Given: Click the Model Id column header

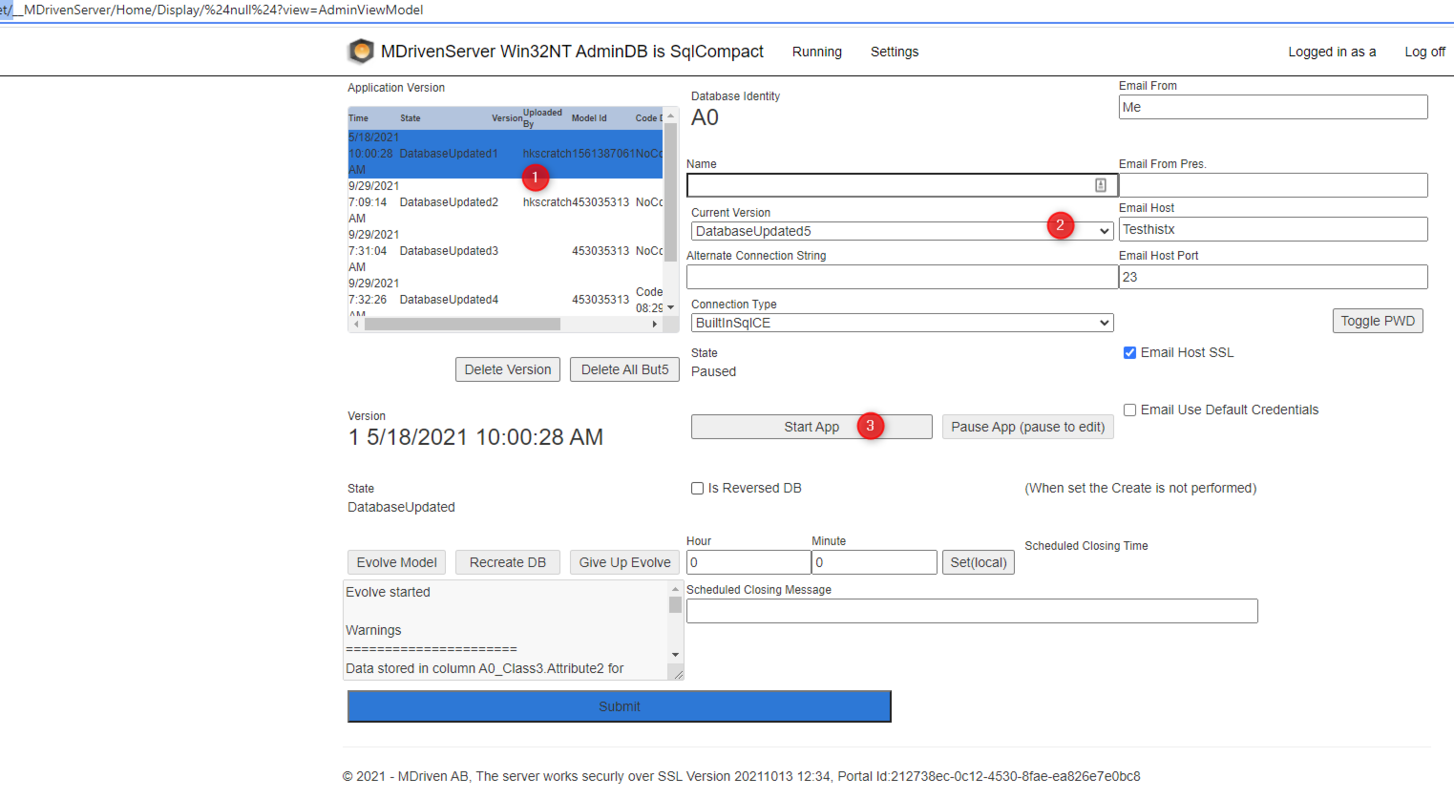Looking at the screenshot, I should coord(589,118).
